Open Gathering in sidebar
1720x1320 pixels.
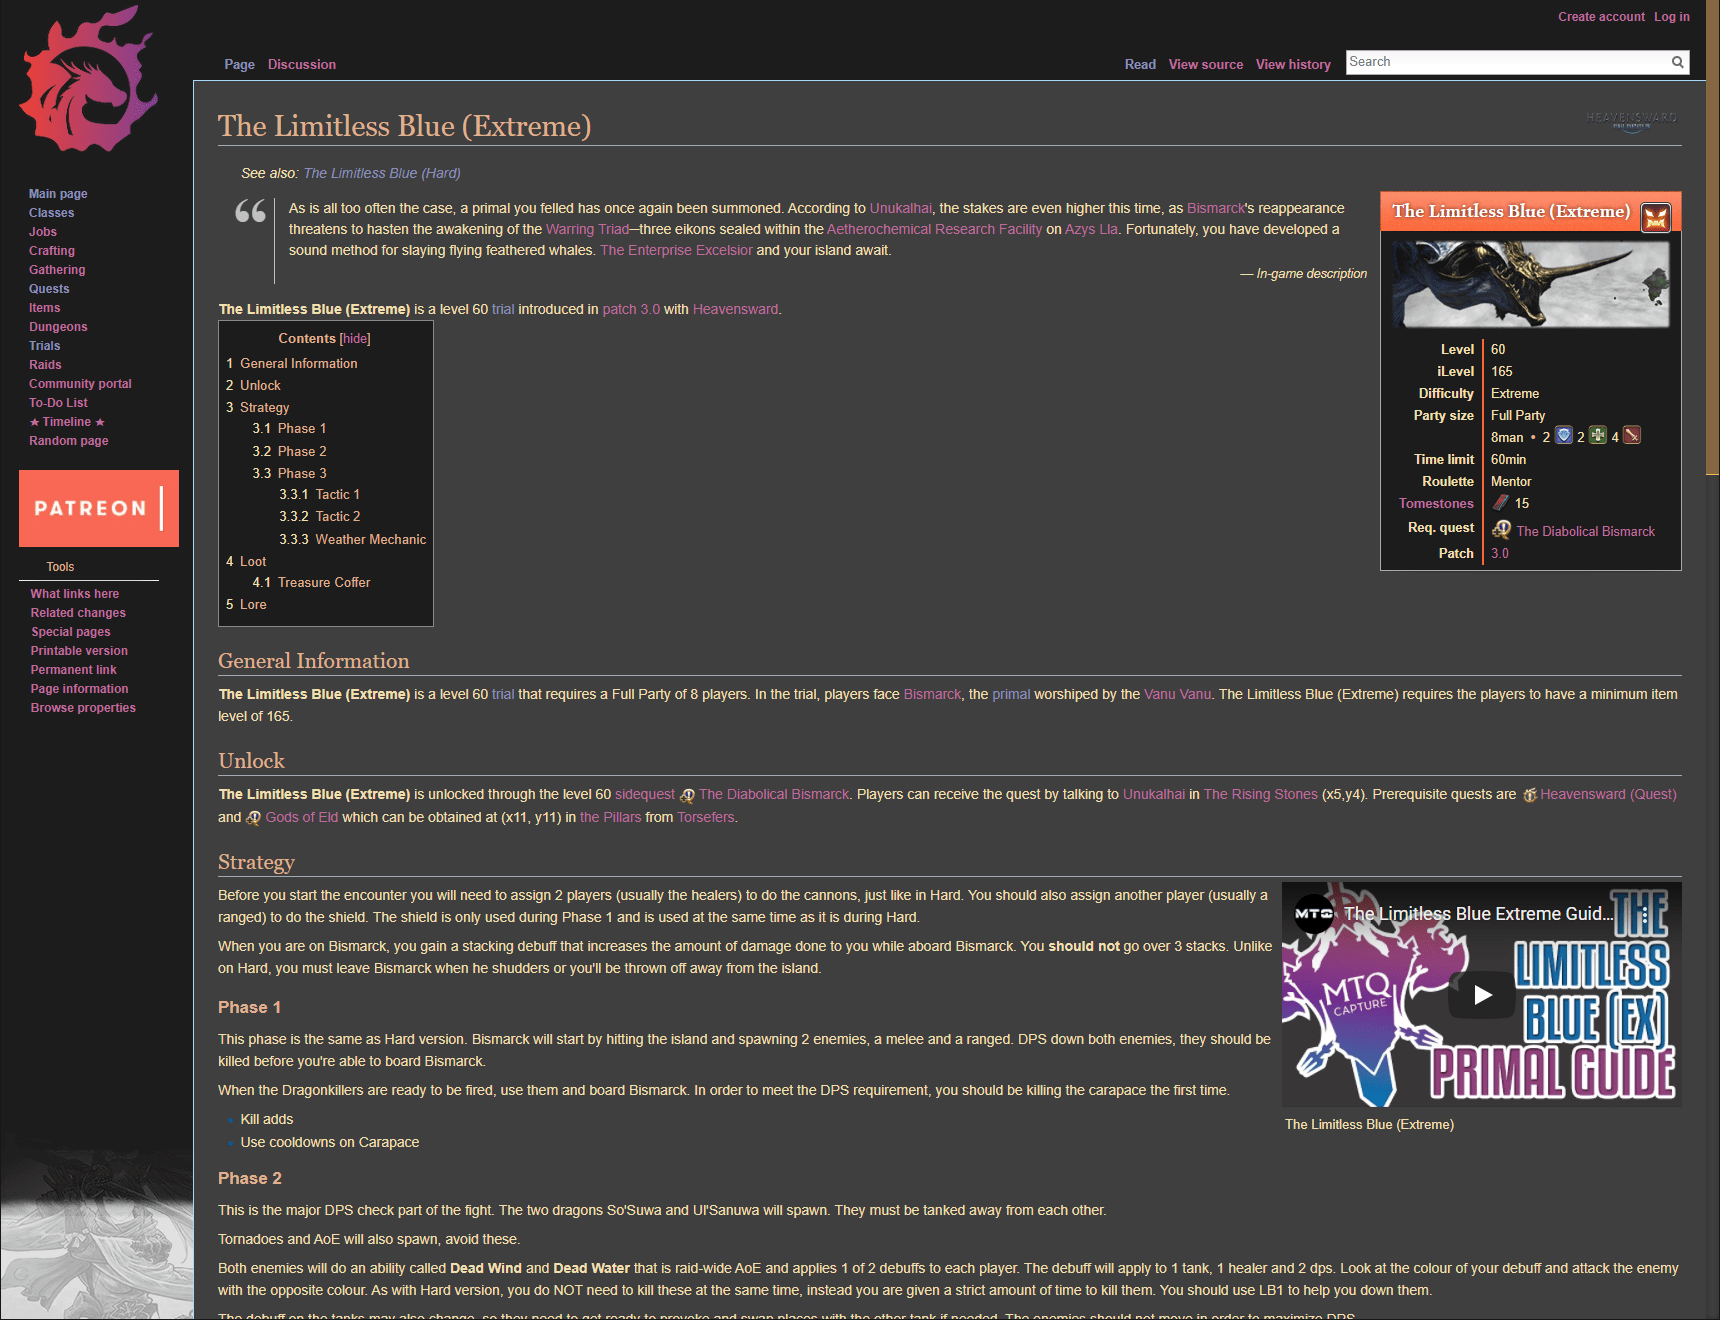(57, 270)
